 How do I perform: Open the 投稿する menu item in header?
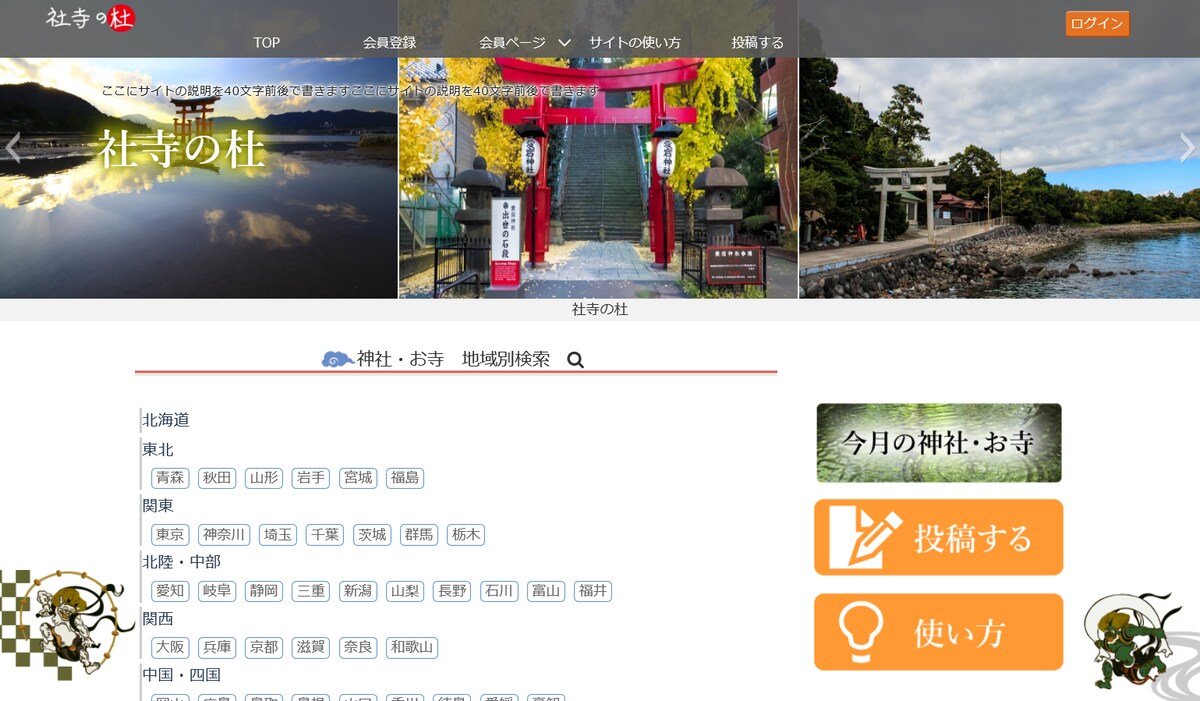tap(757, 43)
